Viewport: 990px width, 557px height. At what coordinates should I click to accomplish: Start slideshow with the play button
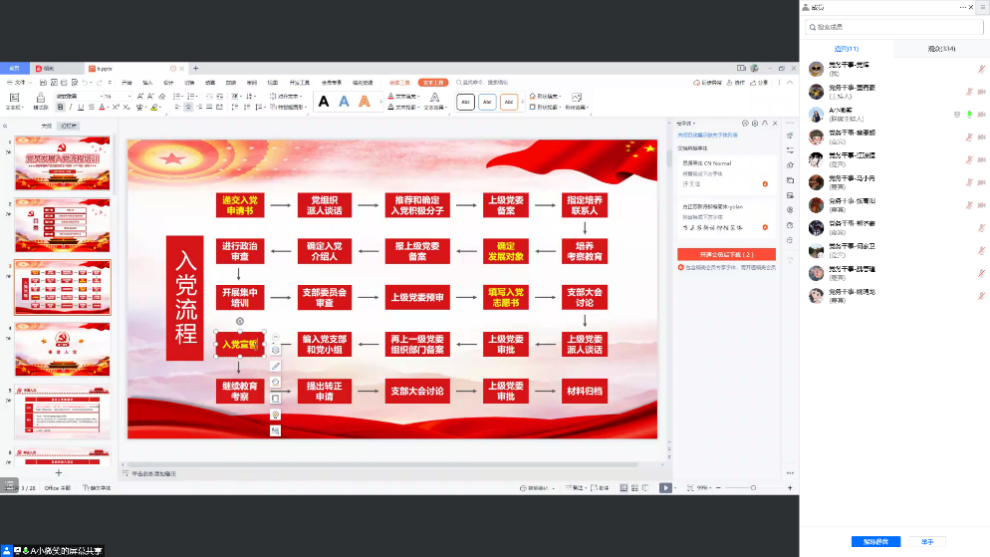tap(665, 488)
